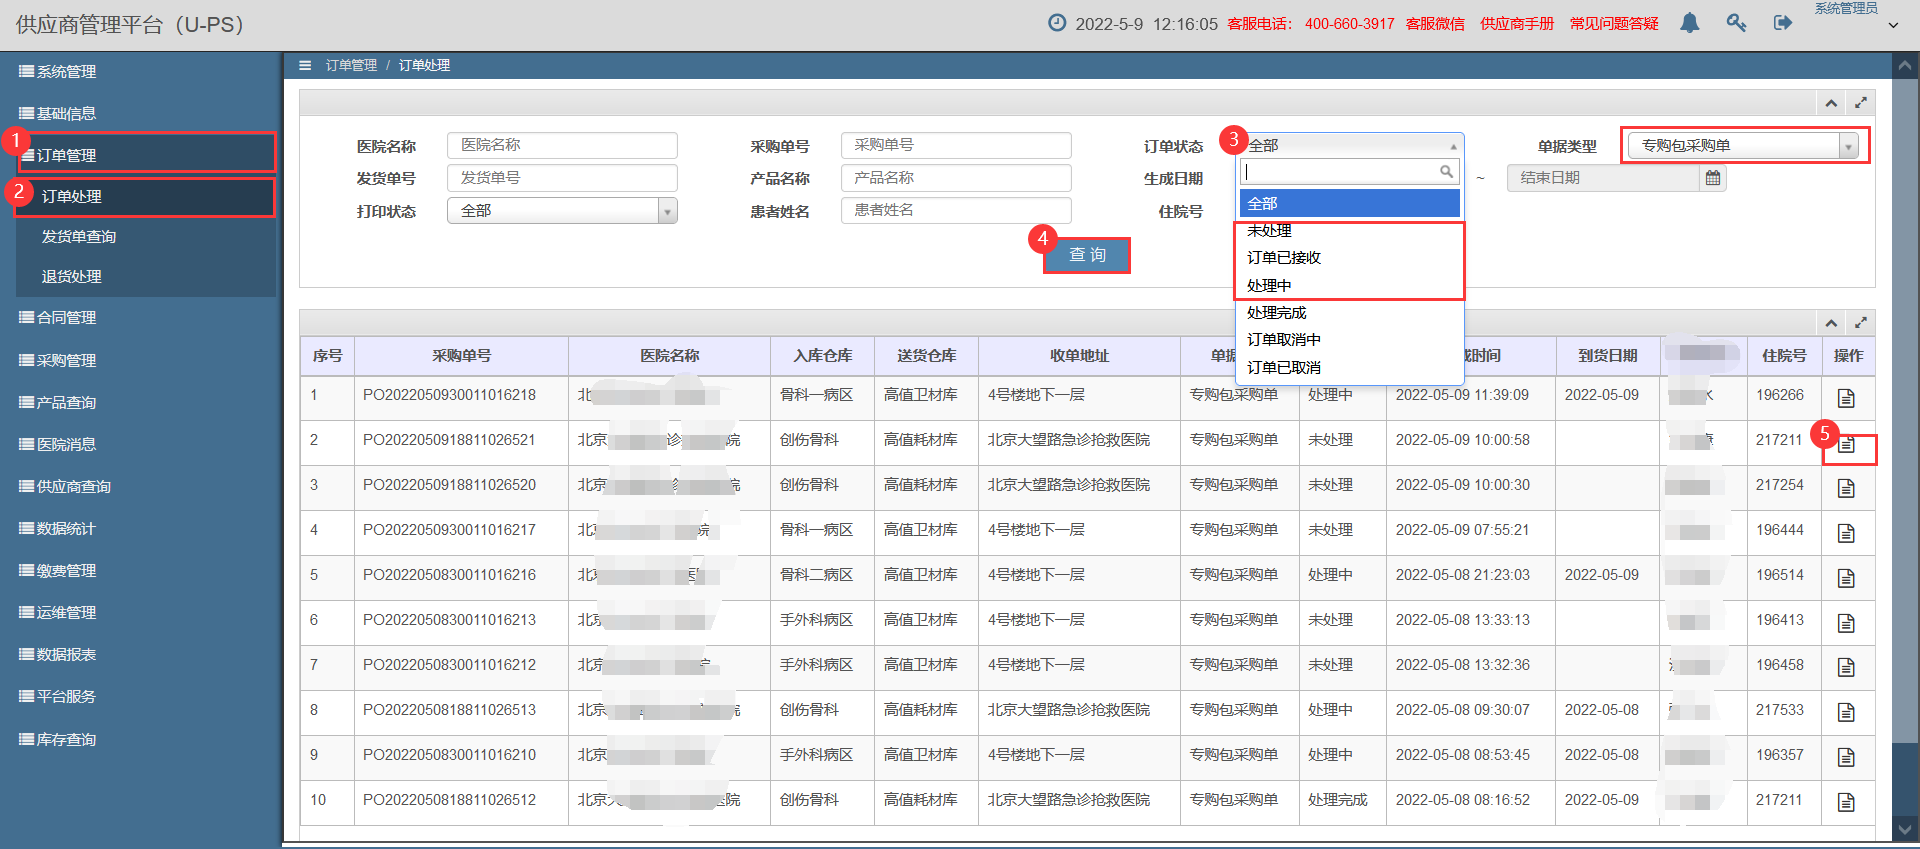This screenshot has height=849, width=1920.
Task: Focus the 患者姓名 input field
Action: [956, 211]
